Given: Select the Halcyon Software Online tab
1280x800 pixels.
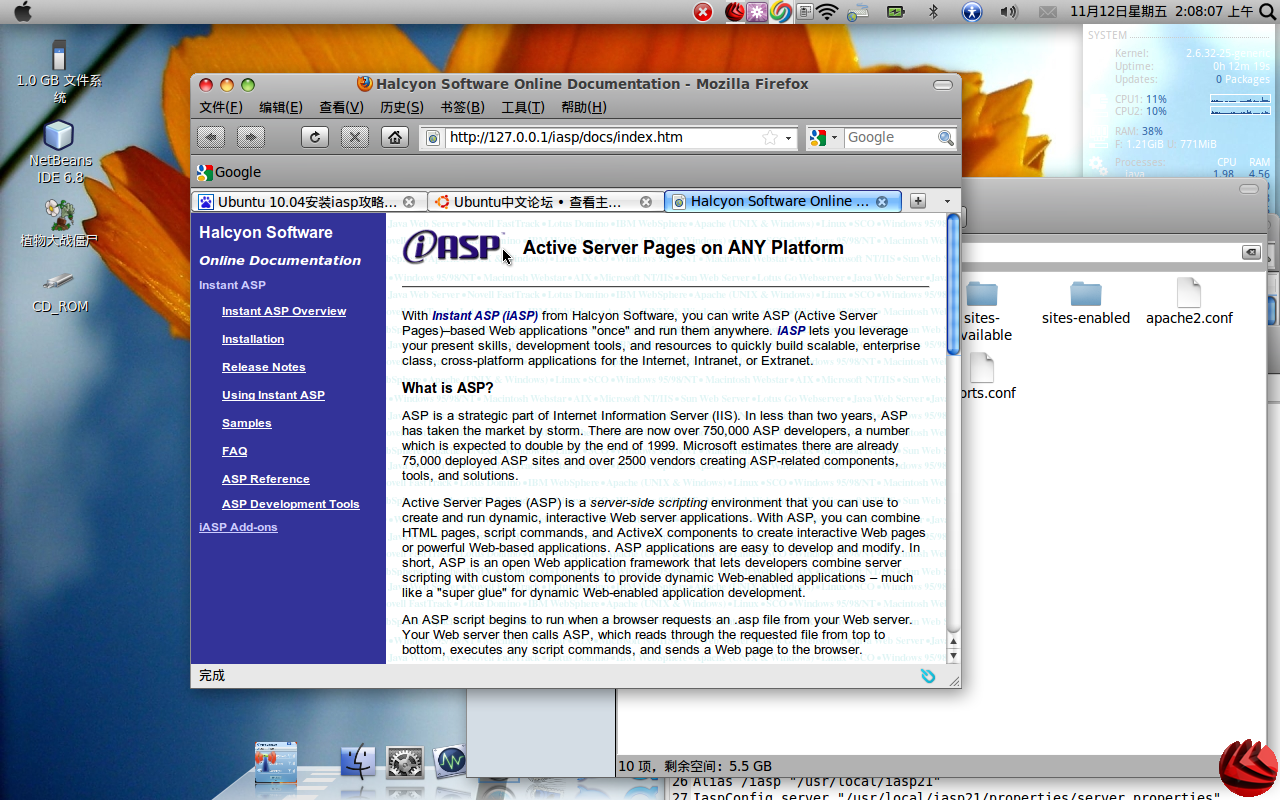Looking at the screenshot, I should pos(770,202).
